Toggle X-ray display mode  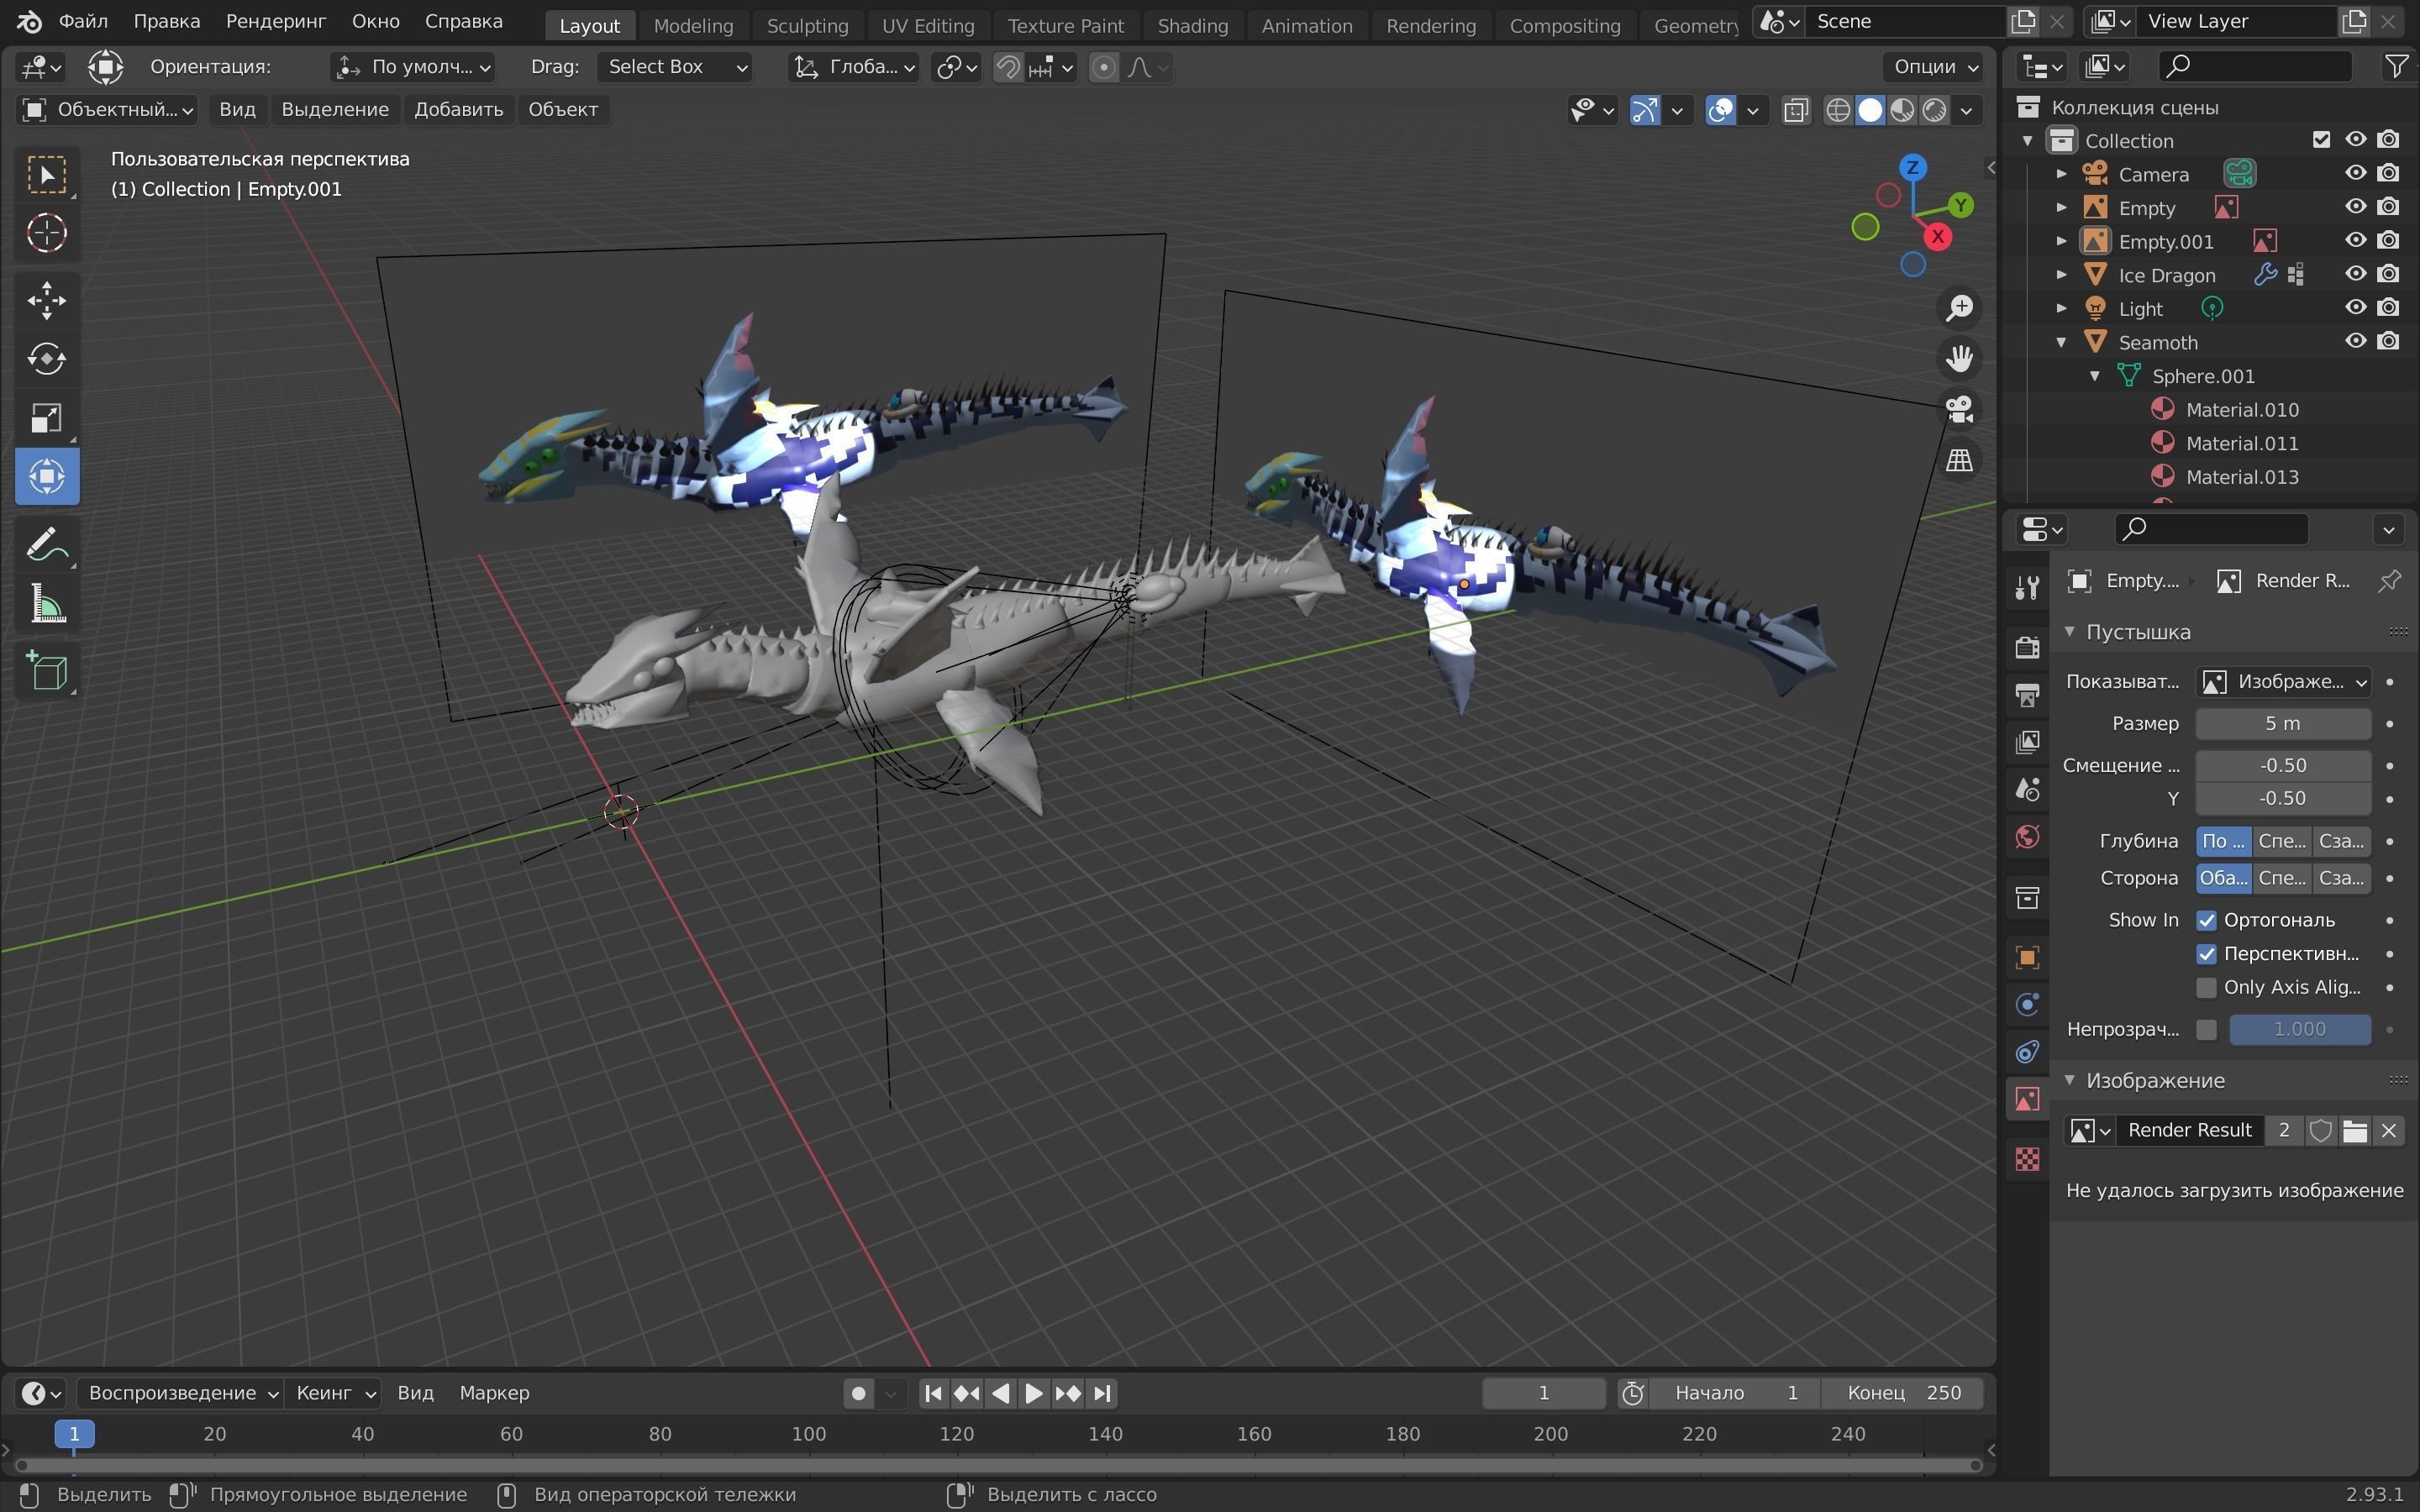click(x=1795, y=110)
